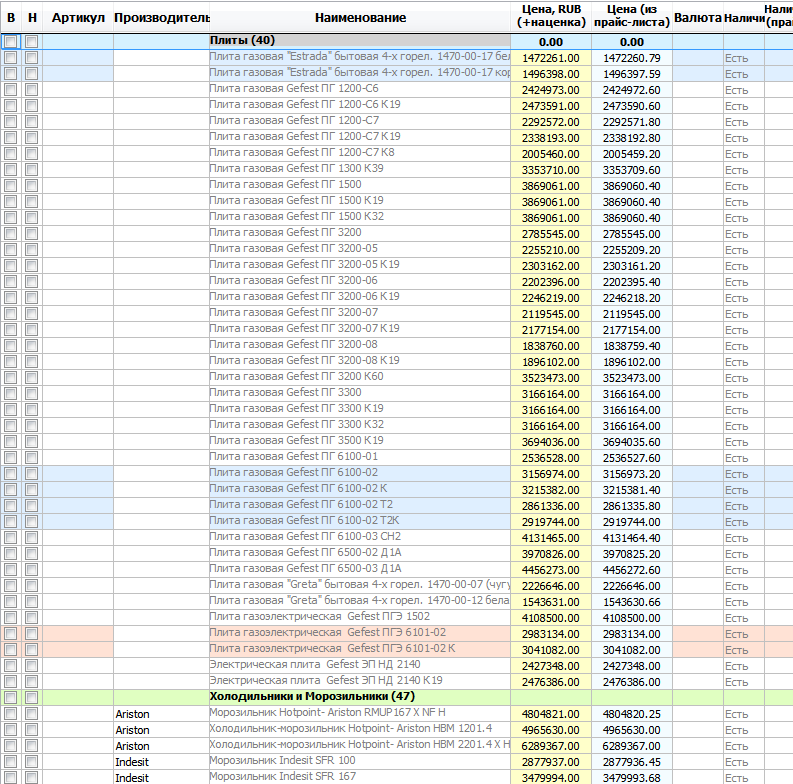Screen dimensions: 793x784
Task: Select the Плиты (40) group title
Action: pyautogui.click(x=242, y=40)
